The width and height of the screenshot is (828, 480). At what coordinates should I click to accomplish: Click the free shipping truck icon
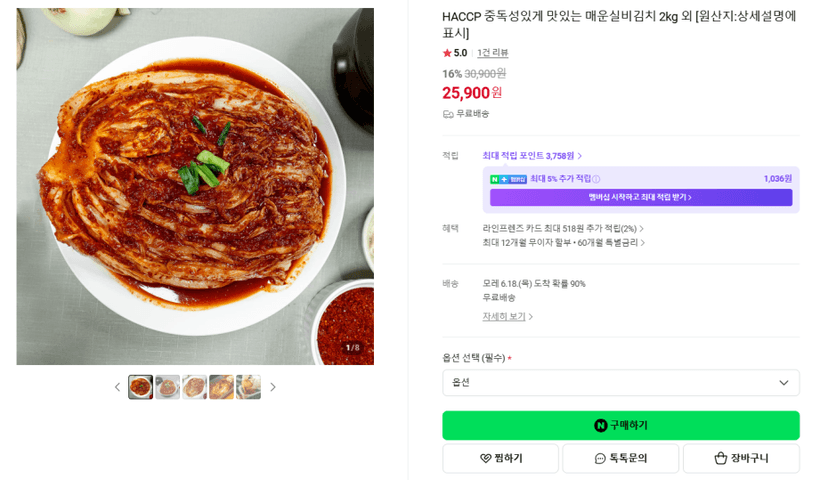(448, 114)
